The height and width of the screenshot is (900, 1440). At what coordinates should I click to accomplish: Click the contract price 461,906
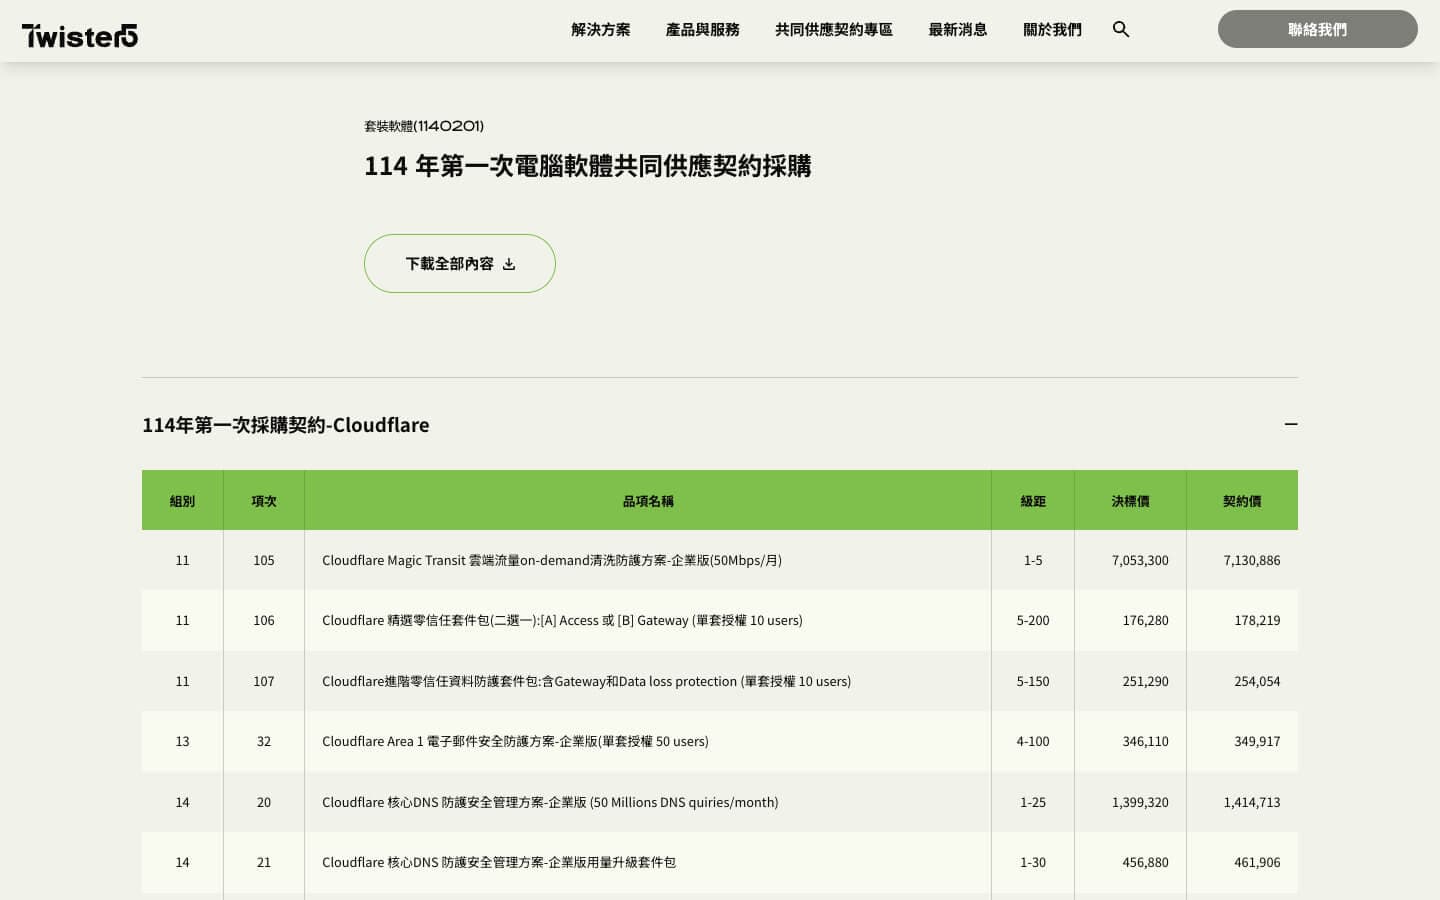pyautogui.click(x=1257, y=862)
